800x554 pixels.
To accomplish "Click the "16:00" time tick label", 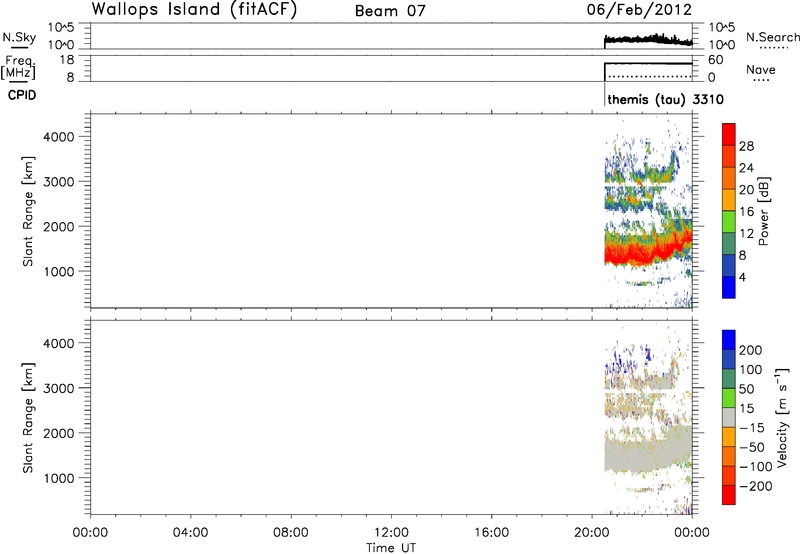I will click(491, 533).
